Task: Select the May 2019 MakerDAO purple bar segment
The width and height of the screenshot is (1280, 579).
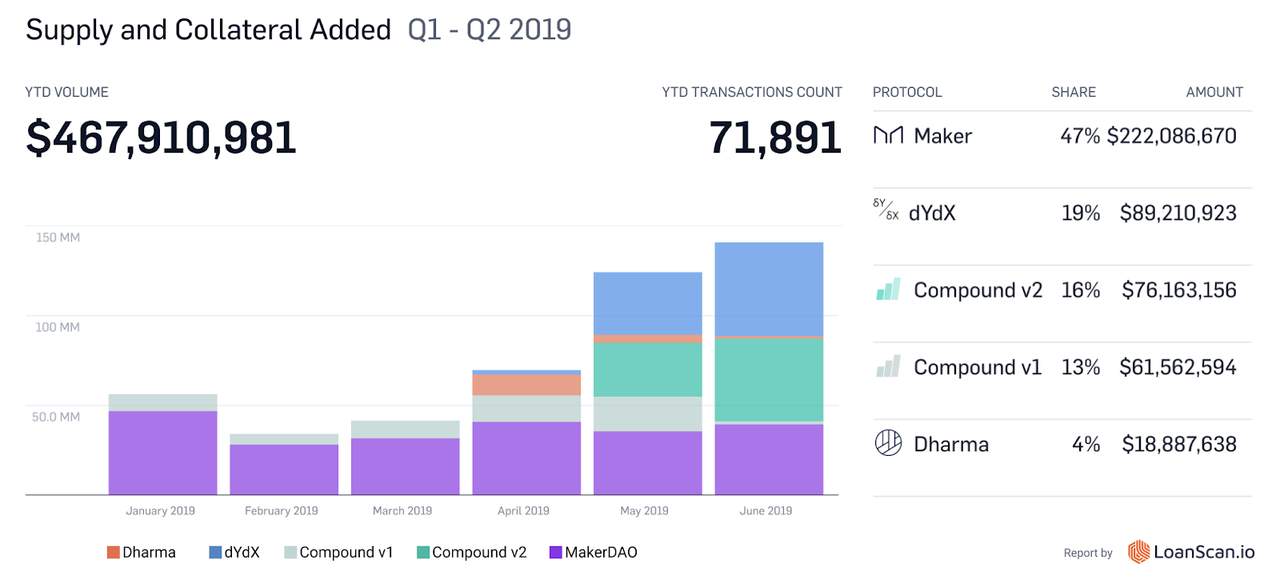Action: [648, 463]
